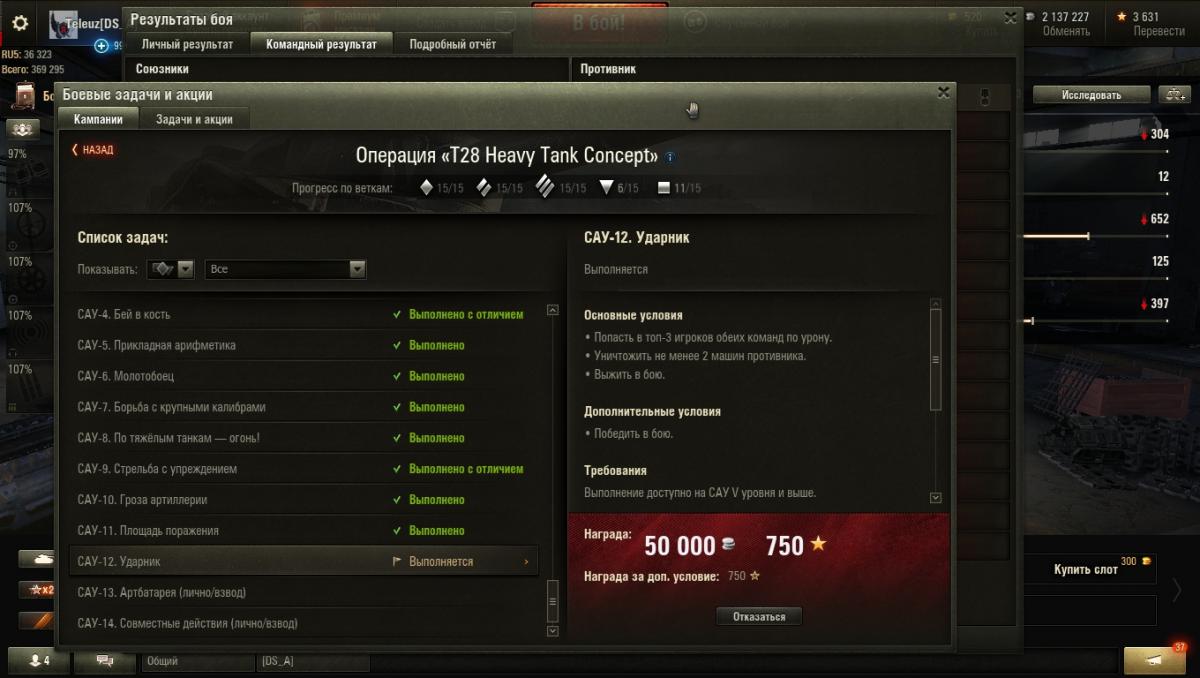Viewport: 1200px width, 678px height.
Task: Select the square branch icon showing 11/15
Action: coord(664,187)
